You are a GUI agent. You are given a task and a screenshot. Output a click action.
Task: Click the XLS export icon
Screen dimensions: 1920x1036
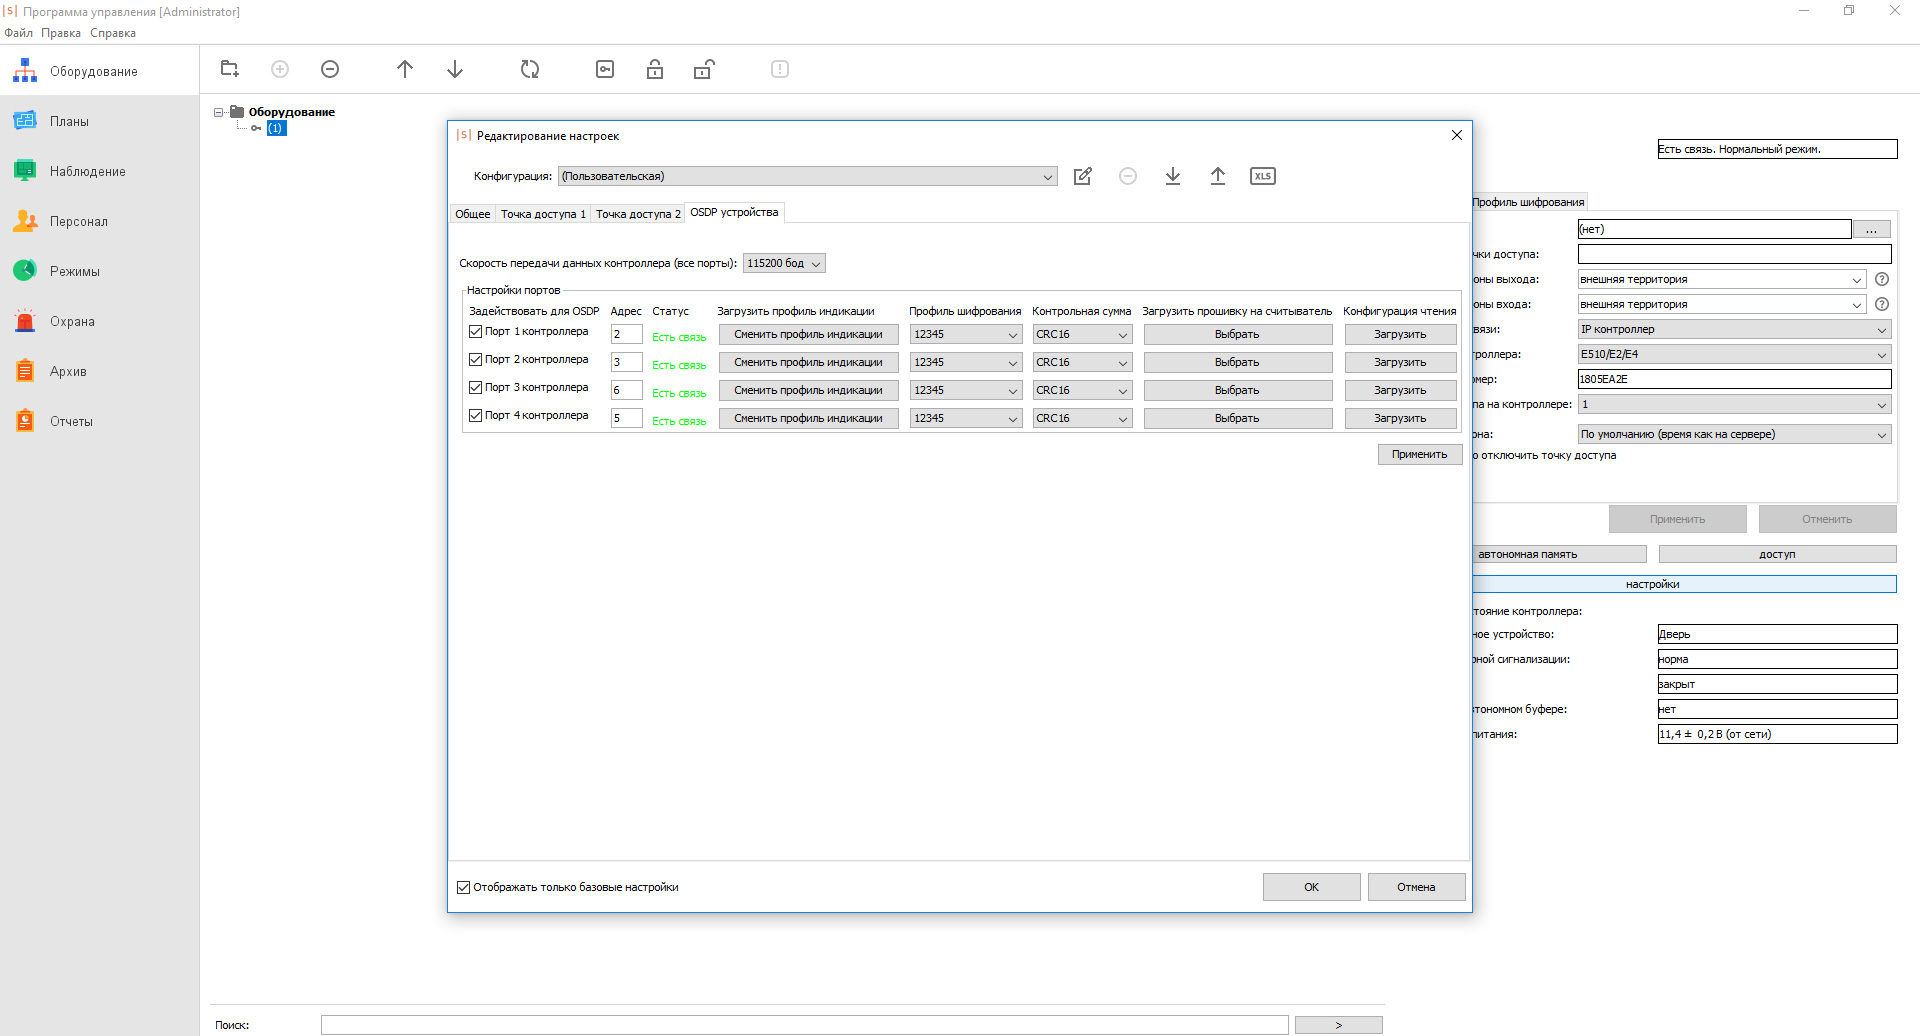(x=1262, y=176)
